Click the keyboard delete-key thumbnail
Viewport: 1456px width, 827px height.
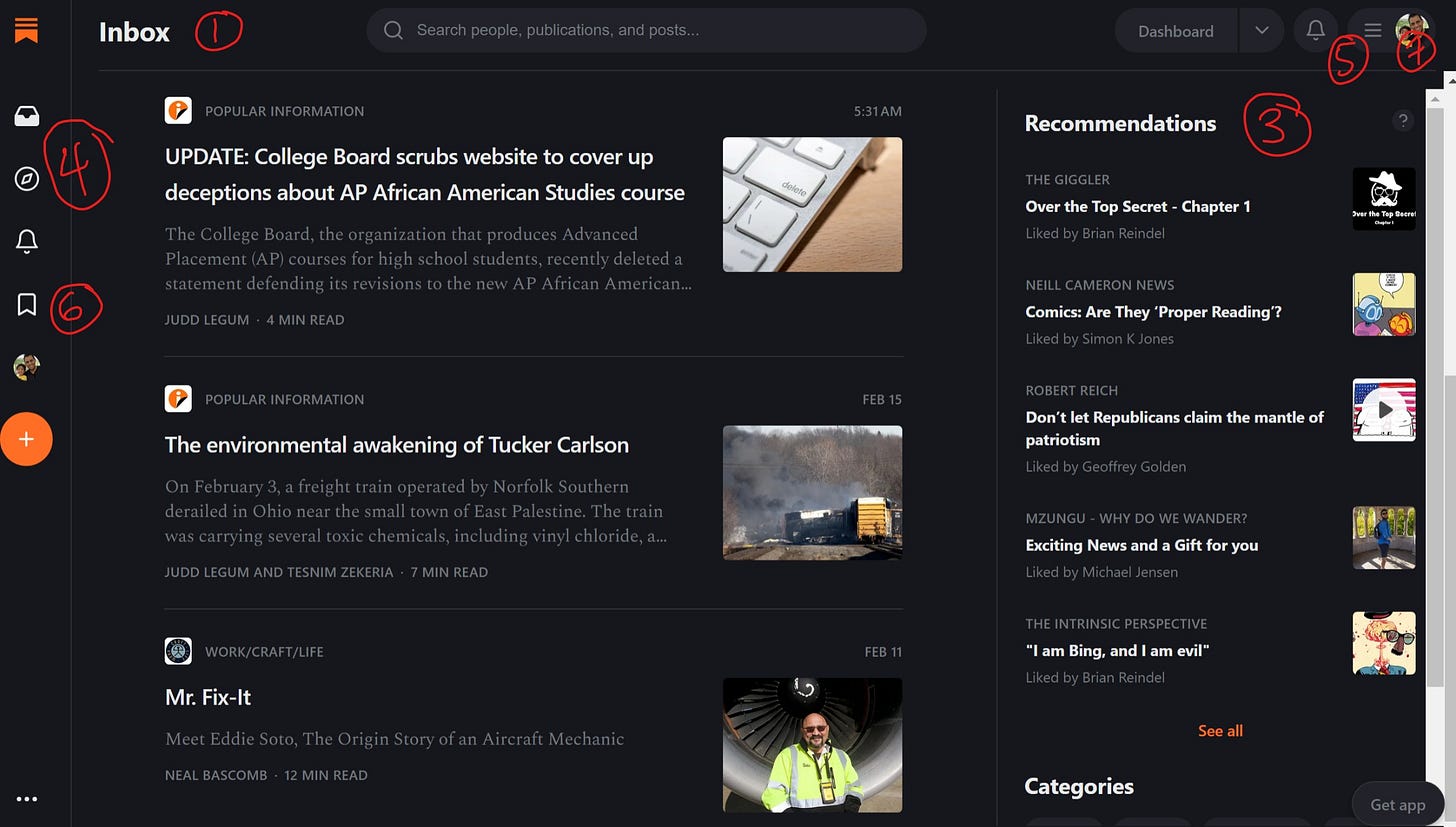pyautogui.click(x=812, y=204)
